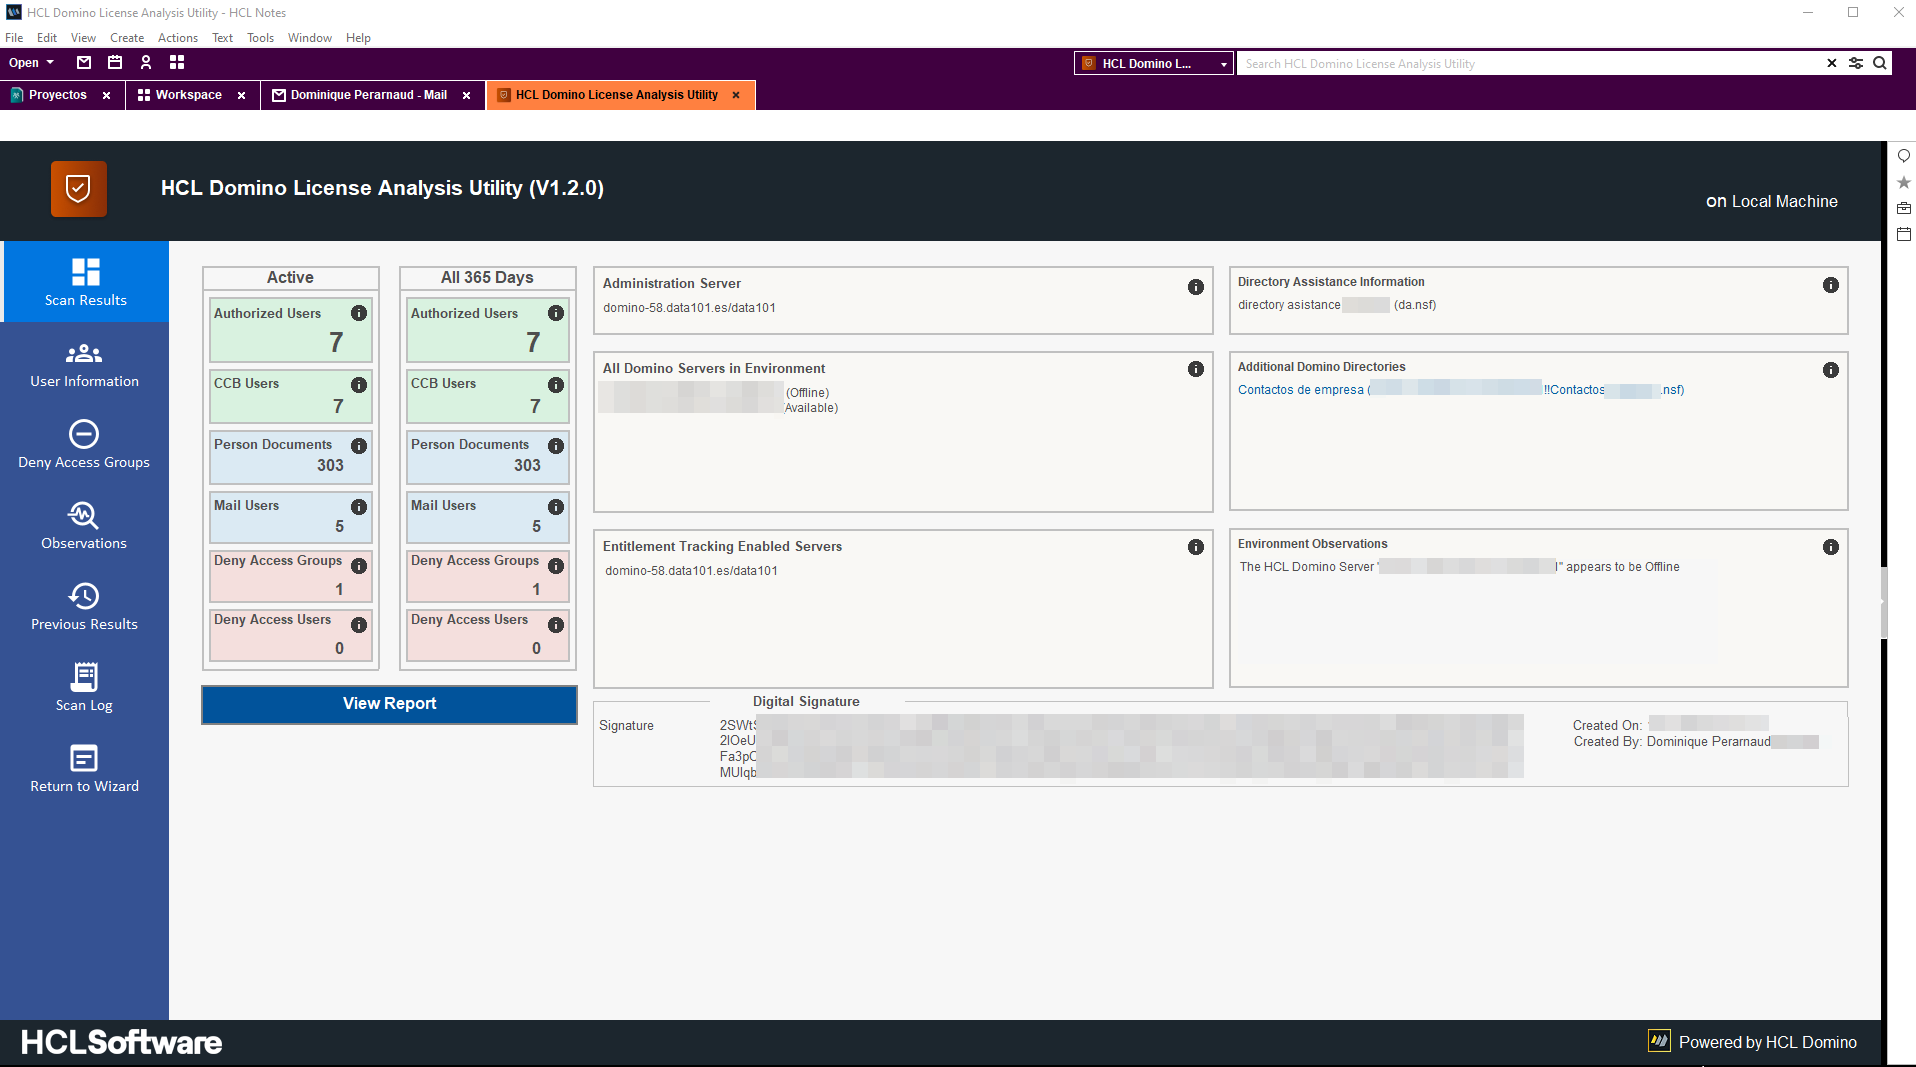
Task: Show info for 365 Days Deny Access Users
Action: (556, 625)
